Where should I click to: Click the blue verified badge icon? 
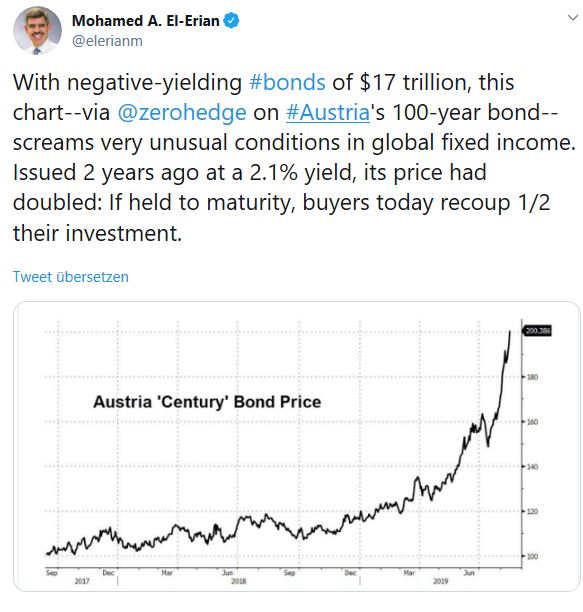click(x=231, y=21)
